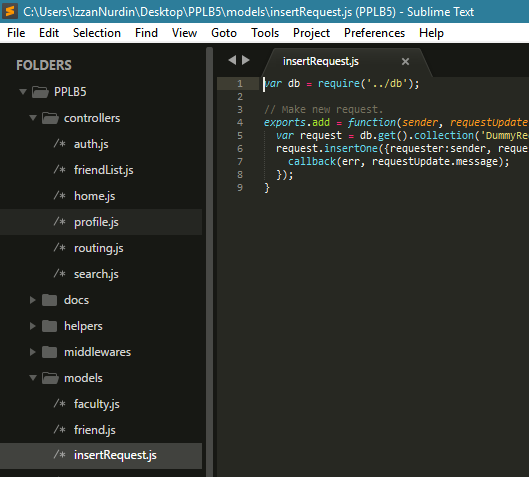The width and height of the screenshot is (529, 477).
Task: Click line number 1 in the gutter
Action: (240, 83)
